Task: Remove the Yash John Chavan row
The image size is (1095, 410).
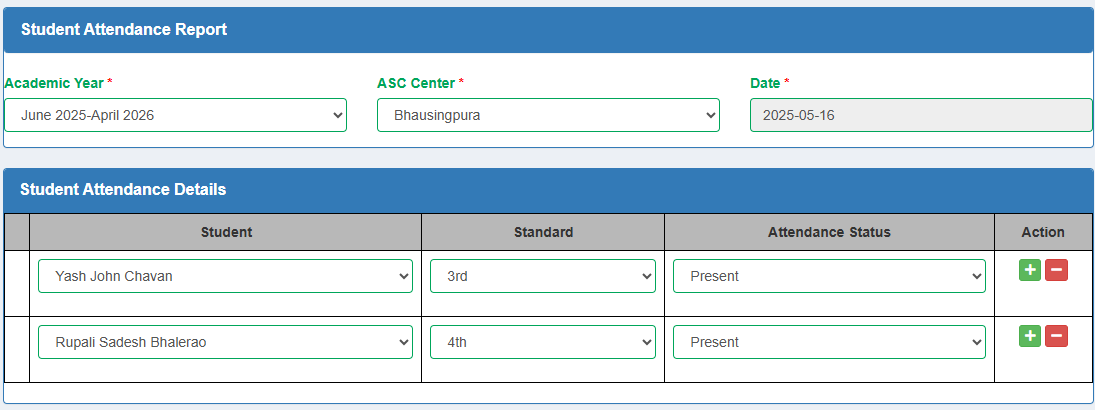Action: click(1056, 270)
